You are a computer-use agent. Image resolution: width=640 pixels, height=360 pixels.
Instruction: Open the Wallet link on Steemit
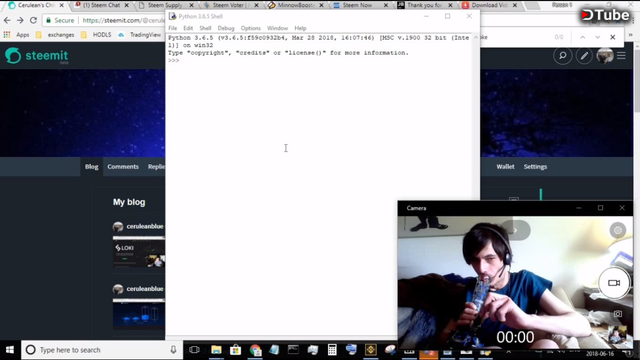pyautogui.click(x=505, y=167)
